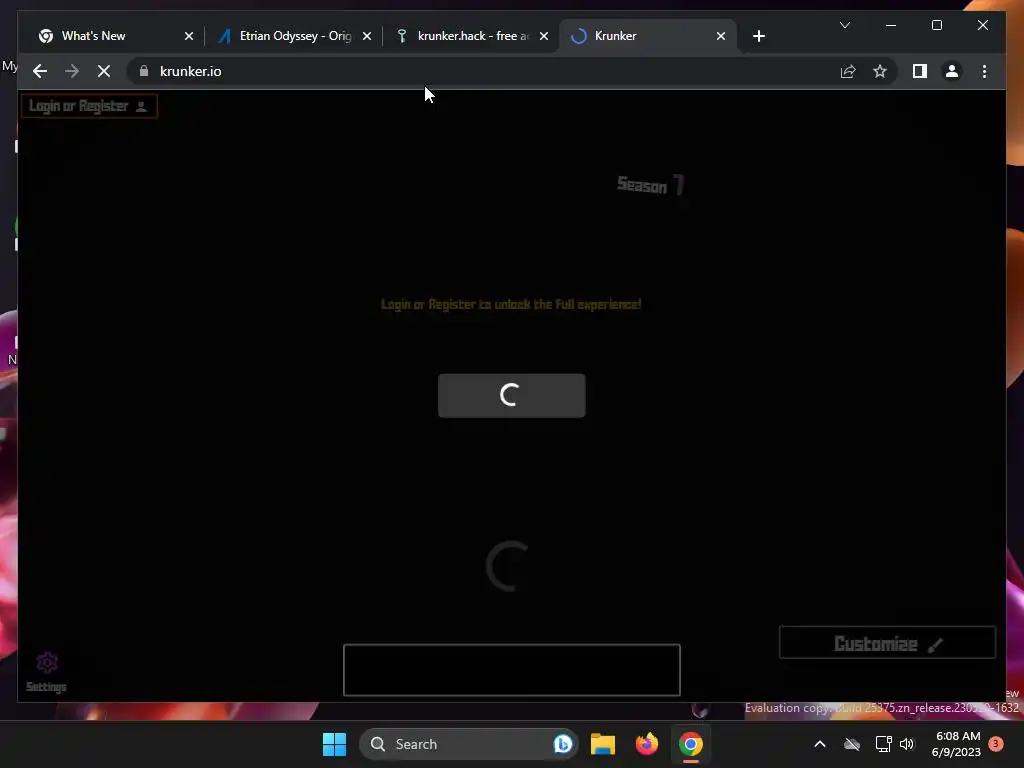Click the 'Login or Register to unlock' text
Screen dimensions: 1024x768
click(511, 304)
